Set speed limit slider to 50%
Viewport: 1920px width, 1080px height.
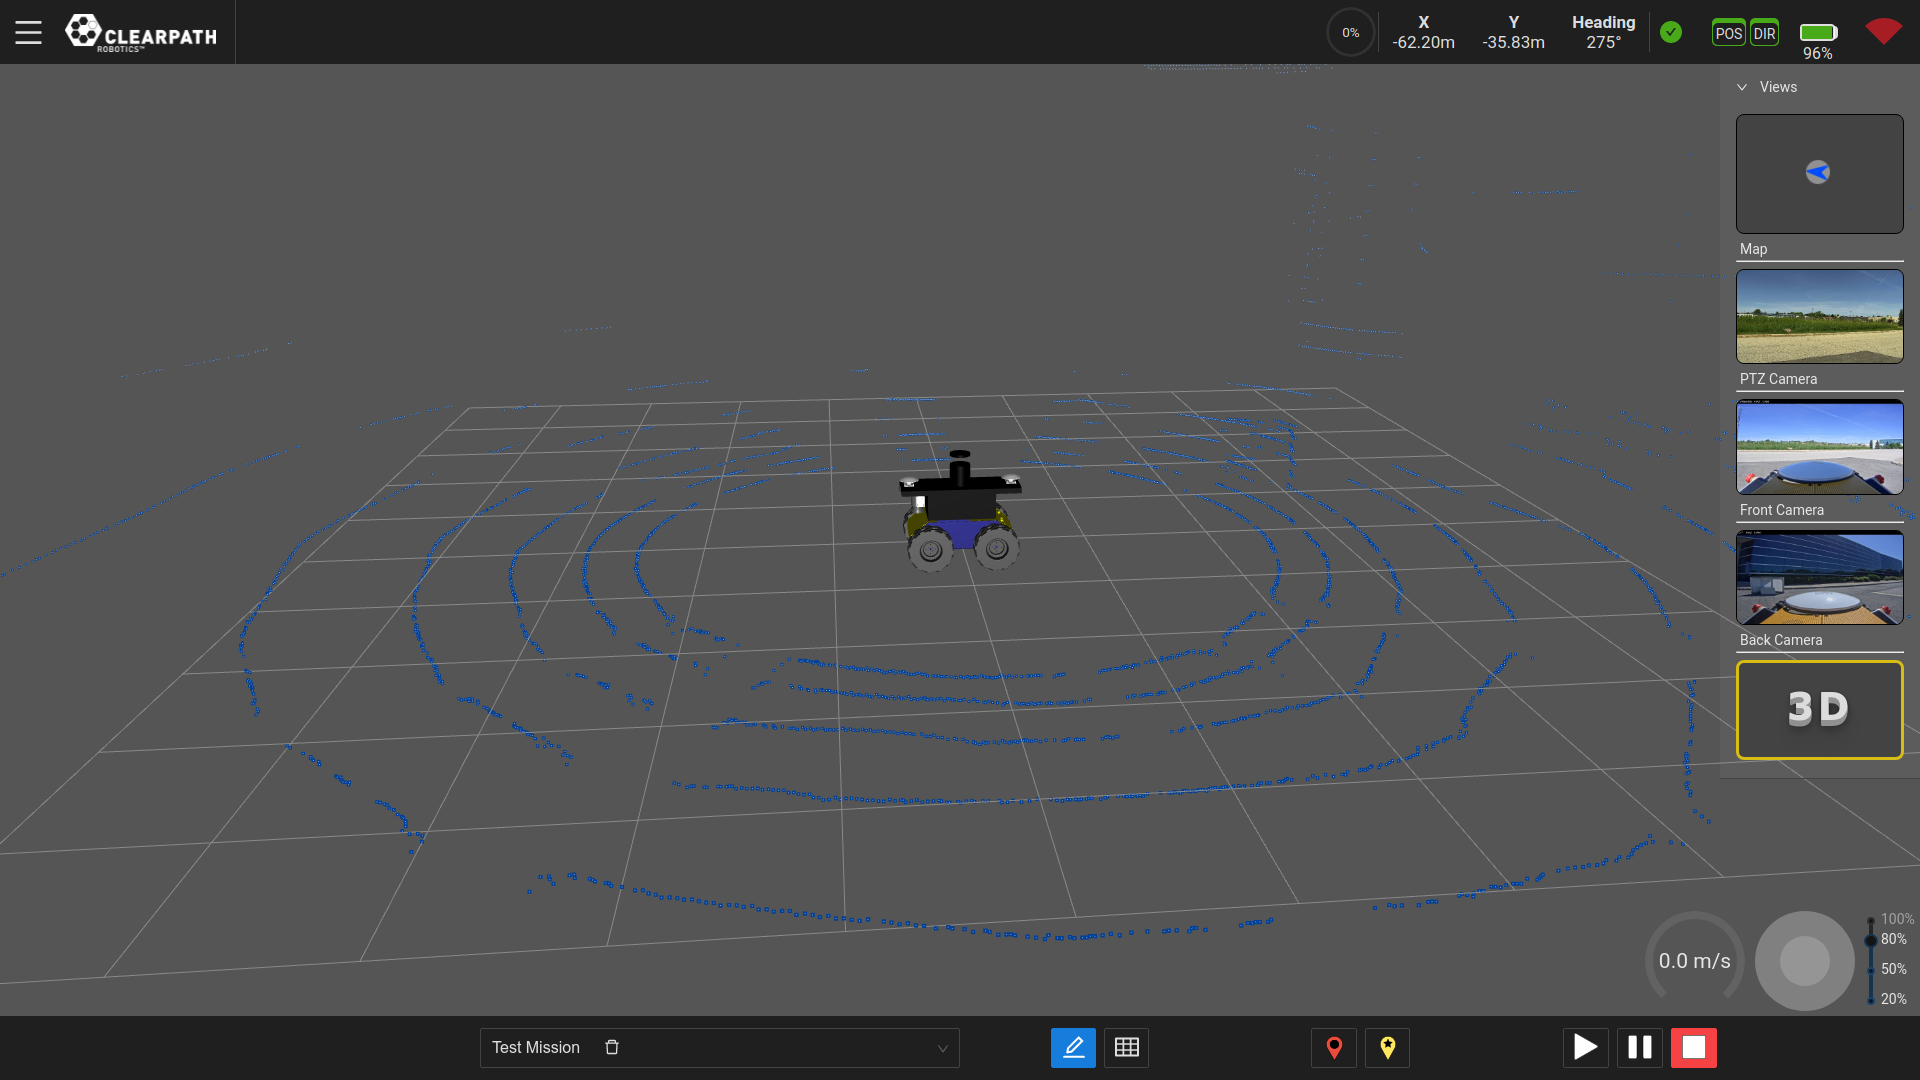(x=1871, y=969)
